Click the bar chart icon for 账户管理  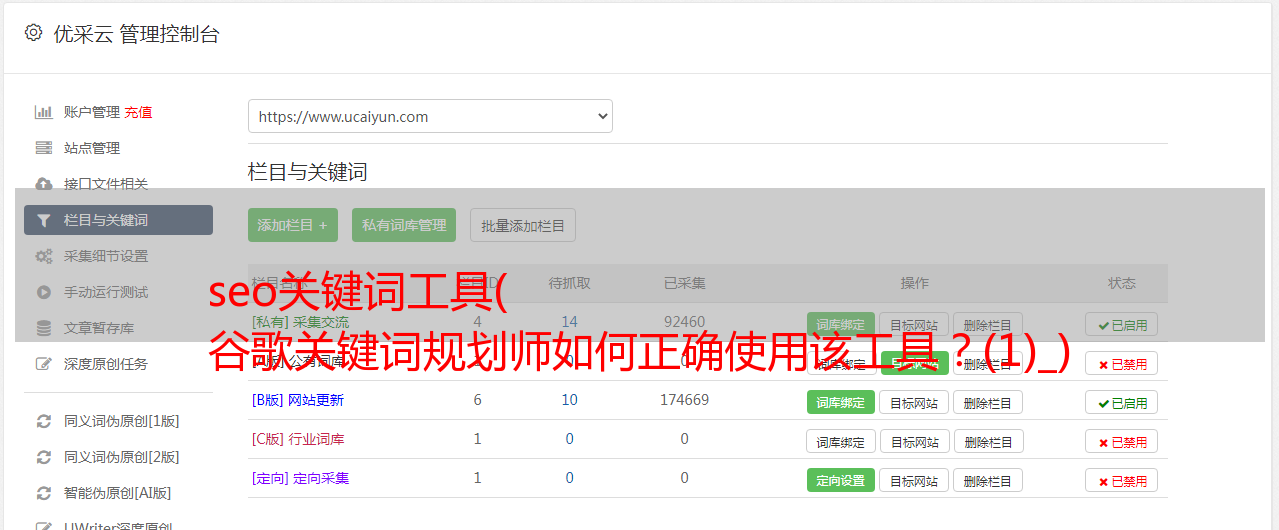point(44,112)
